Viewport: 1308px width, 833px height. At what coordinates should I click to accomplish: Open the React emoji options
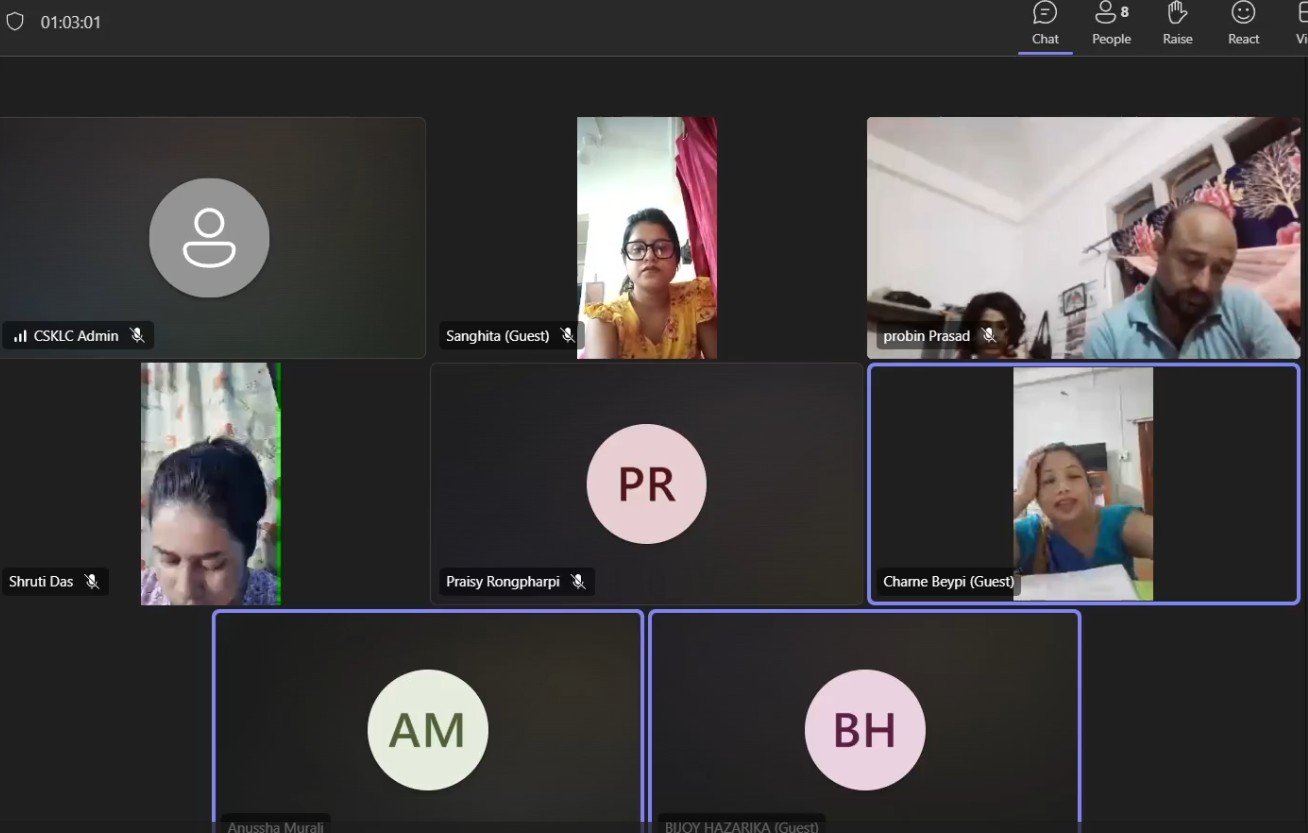point(1243,25)
